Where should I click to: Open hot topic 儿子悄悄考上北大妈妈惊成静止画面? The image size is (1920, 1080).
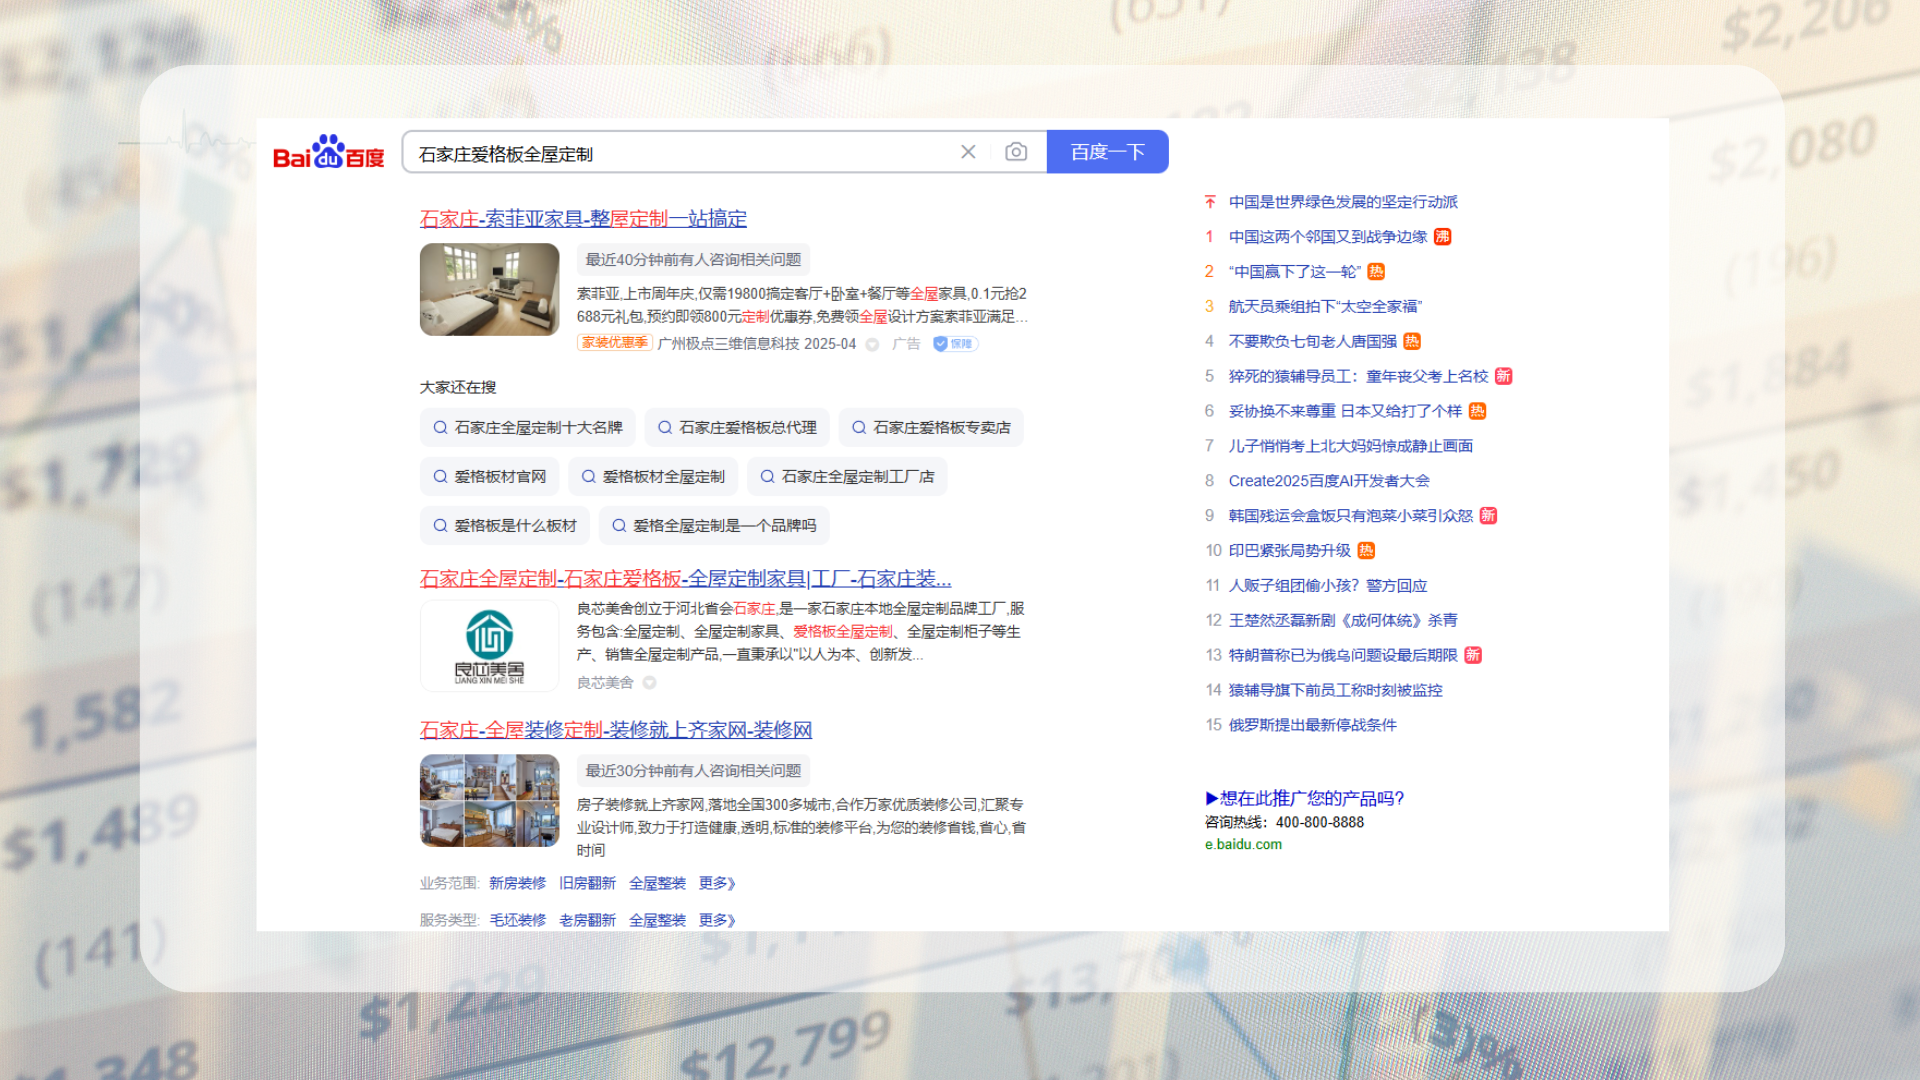1351,446
